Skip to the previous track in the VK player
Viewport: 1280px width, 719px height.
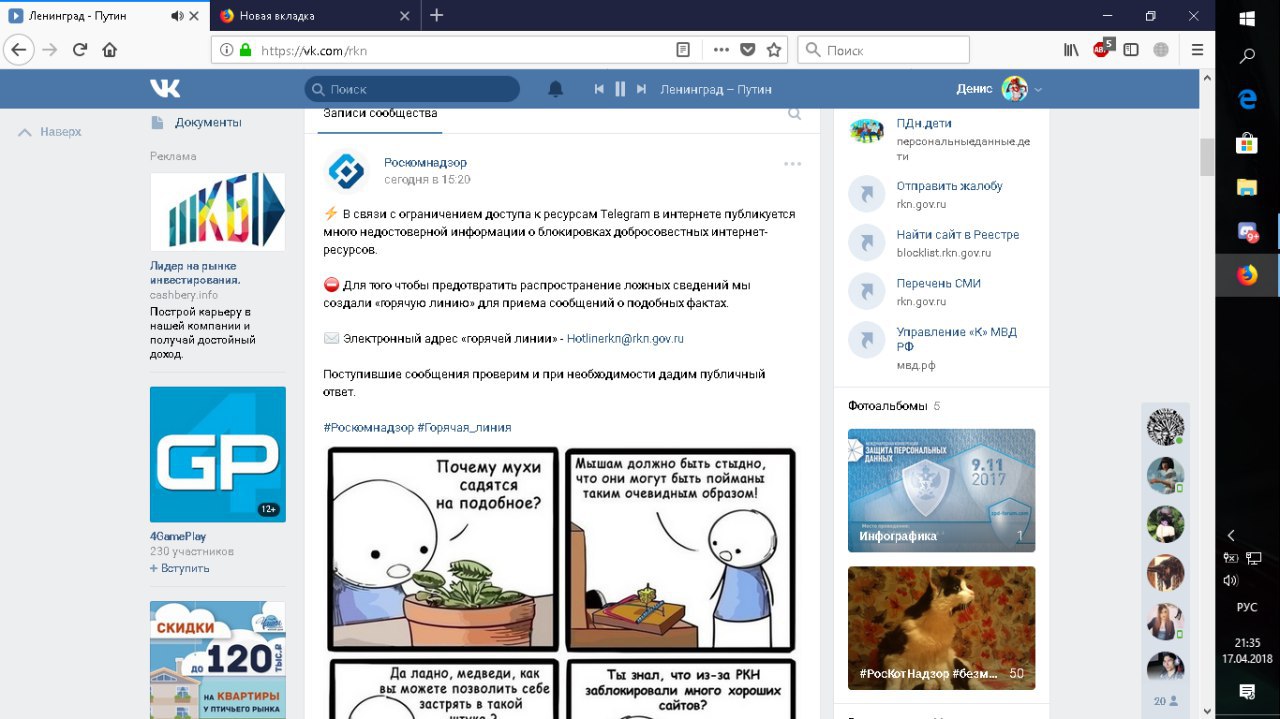pos(599,89)
